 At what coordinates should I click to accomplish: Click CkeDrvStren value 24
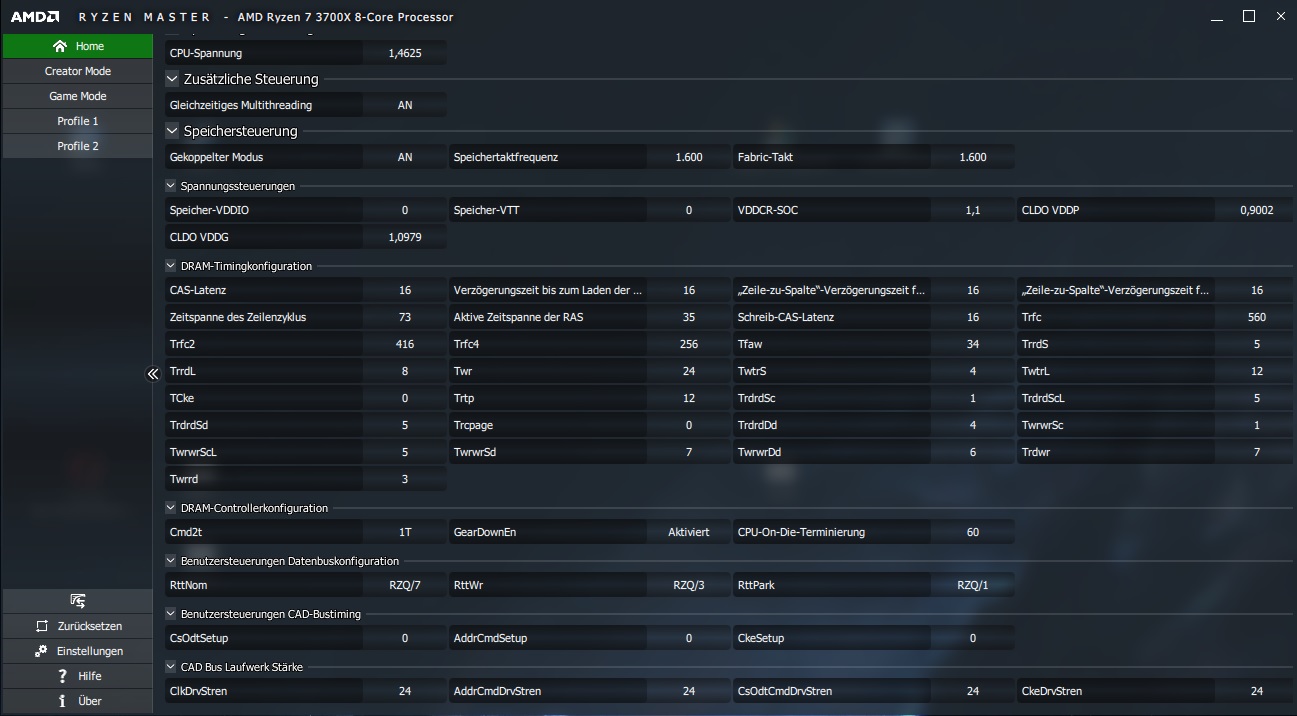tap(1257, 691)
